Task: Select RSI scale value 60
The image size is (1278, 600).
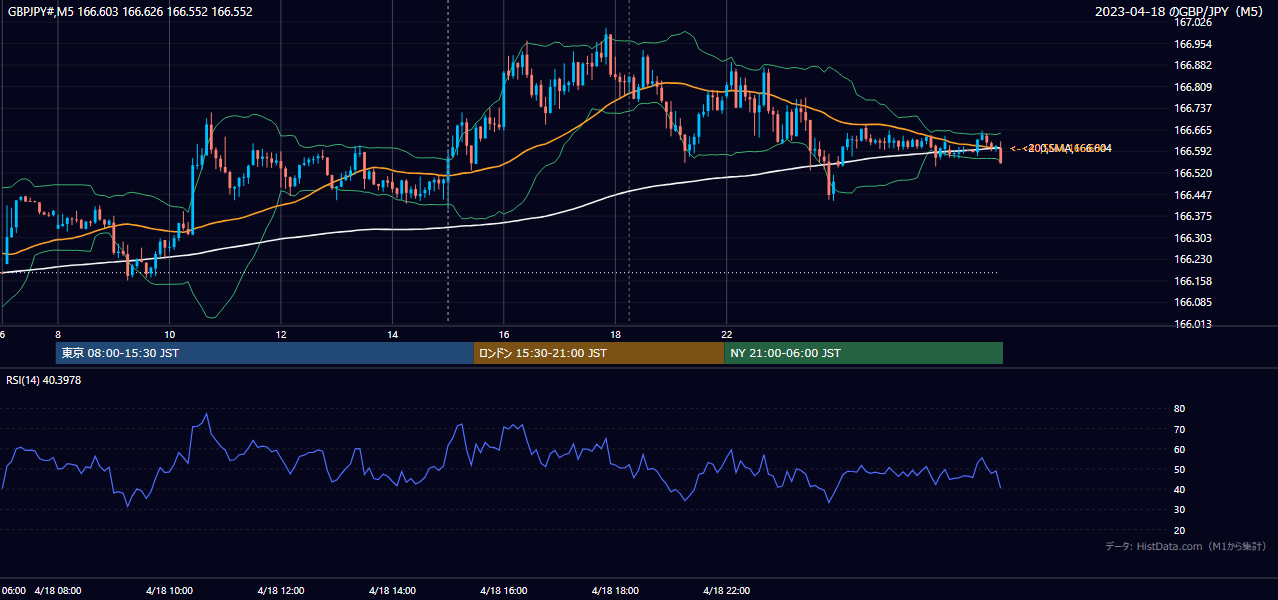Action: pyautogui.click(x=1179, y=449)
